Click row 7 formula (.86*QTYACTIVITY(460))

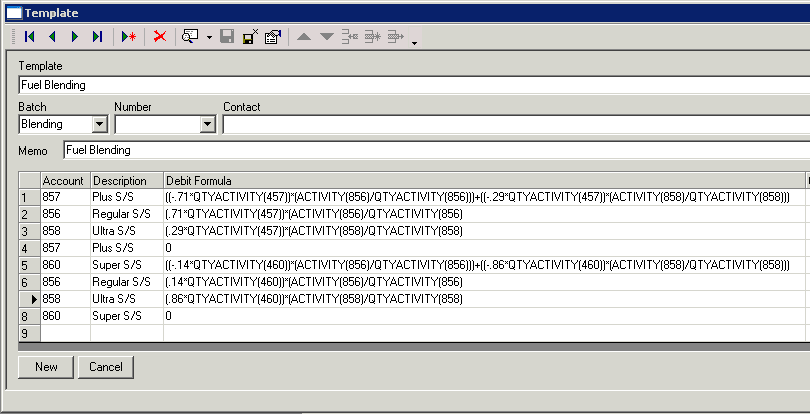485,299
